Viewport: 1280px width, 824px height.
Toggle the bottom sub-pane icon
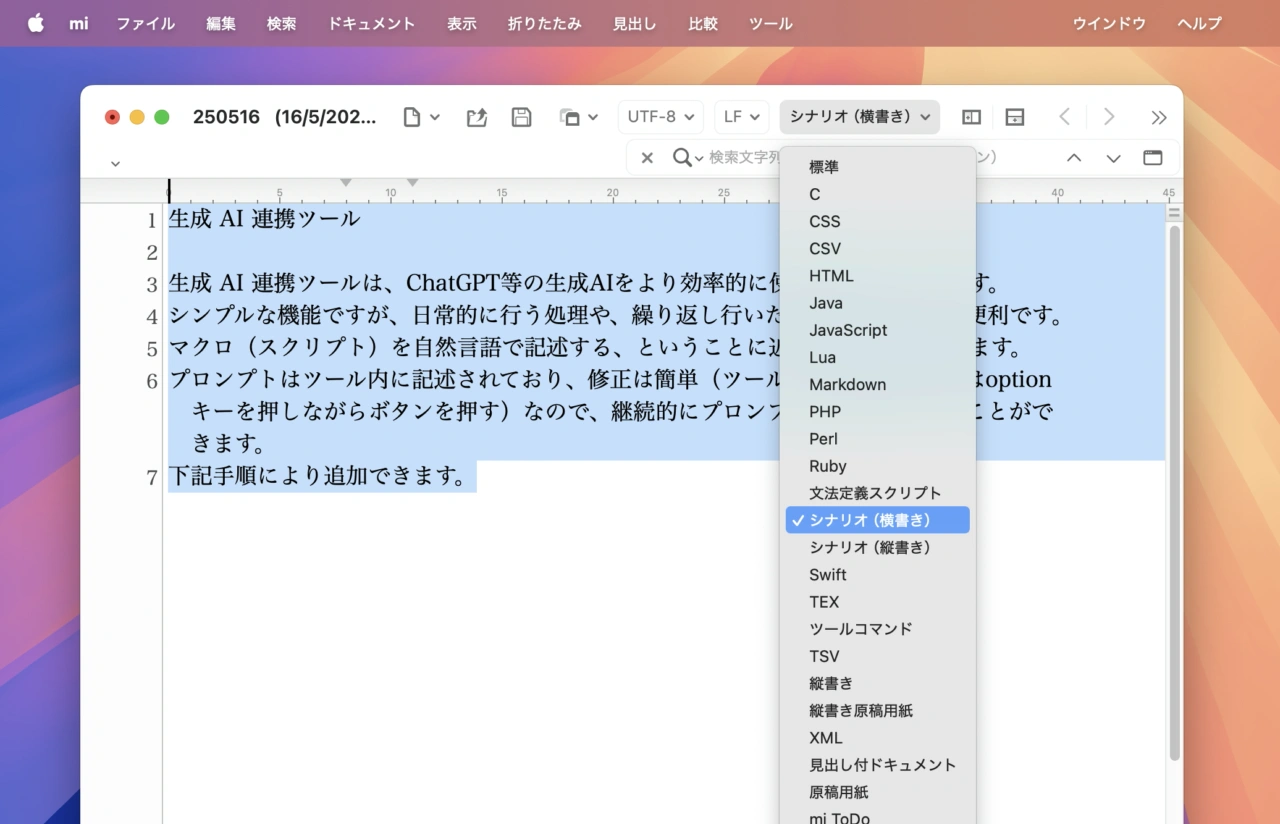(1015, 117)
